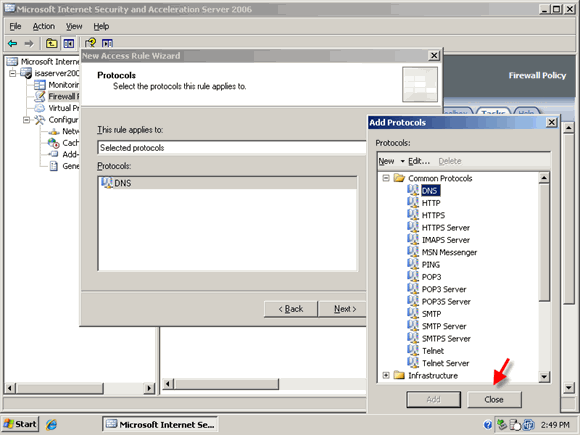The height and width of the screenshot is (435, 580).
Task: Click the Monitoring node icon
Action: (x=40, y=85)
